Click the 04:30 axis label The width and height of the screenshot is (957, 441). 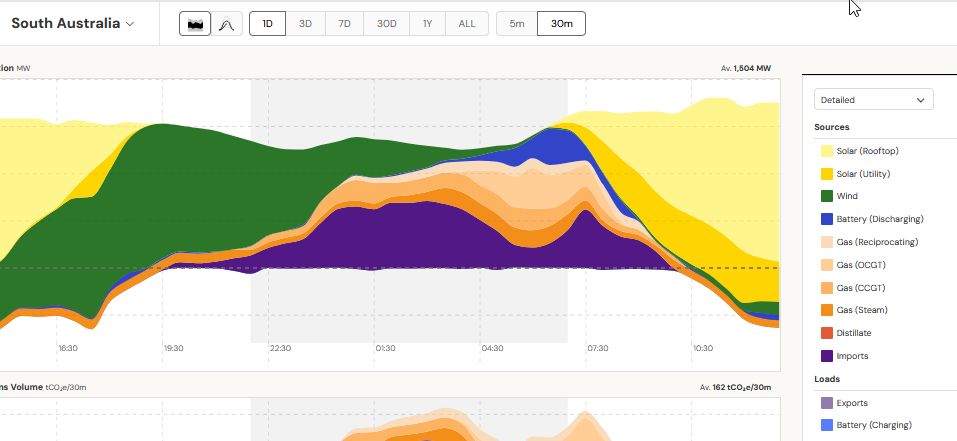(x=492, y=348)
